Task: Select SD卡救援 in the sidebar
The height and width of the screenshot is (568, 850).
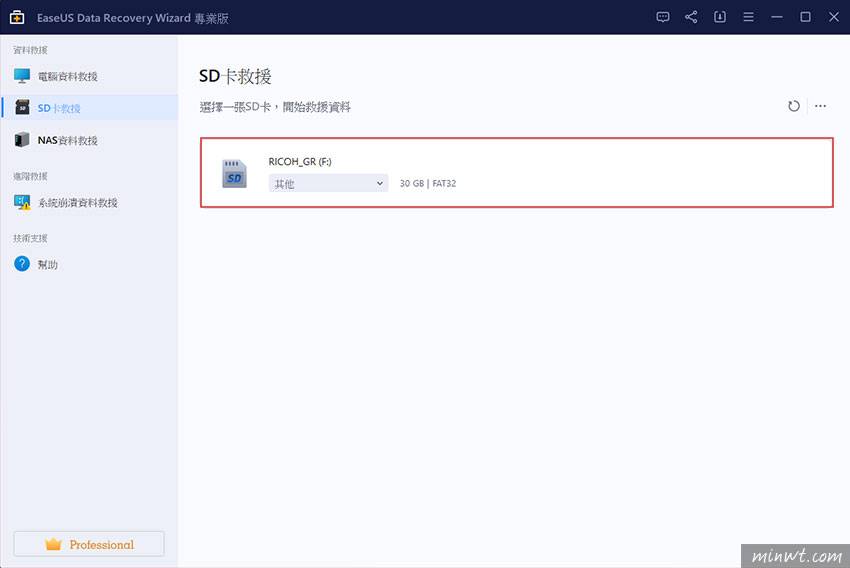Action: [x=89, y=108]
